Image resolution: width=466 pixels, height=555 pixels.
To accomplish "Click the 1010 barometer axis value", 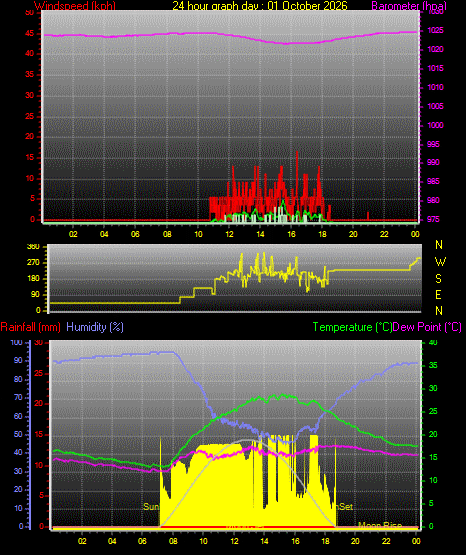I will coord(436,87).
